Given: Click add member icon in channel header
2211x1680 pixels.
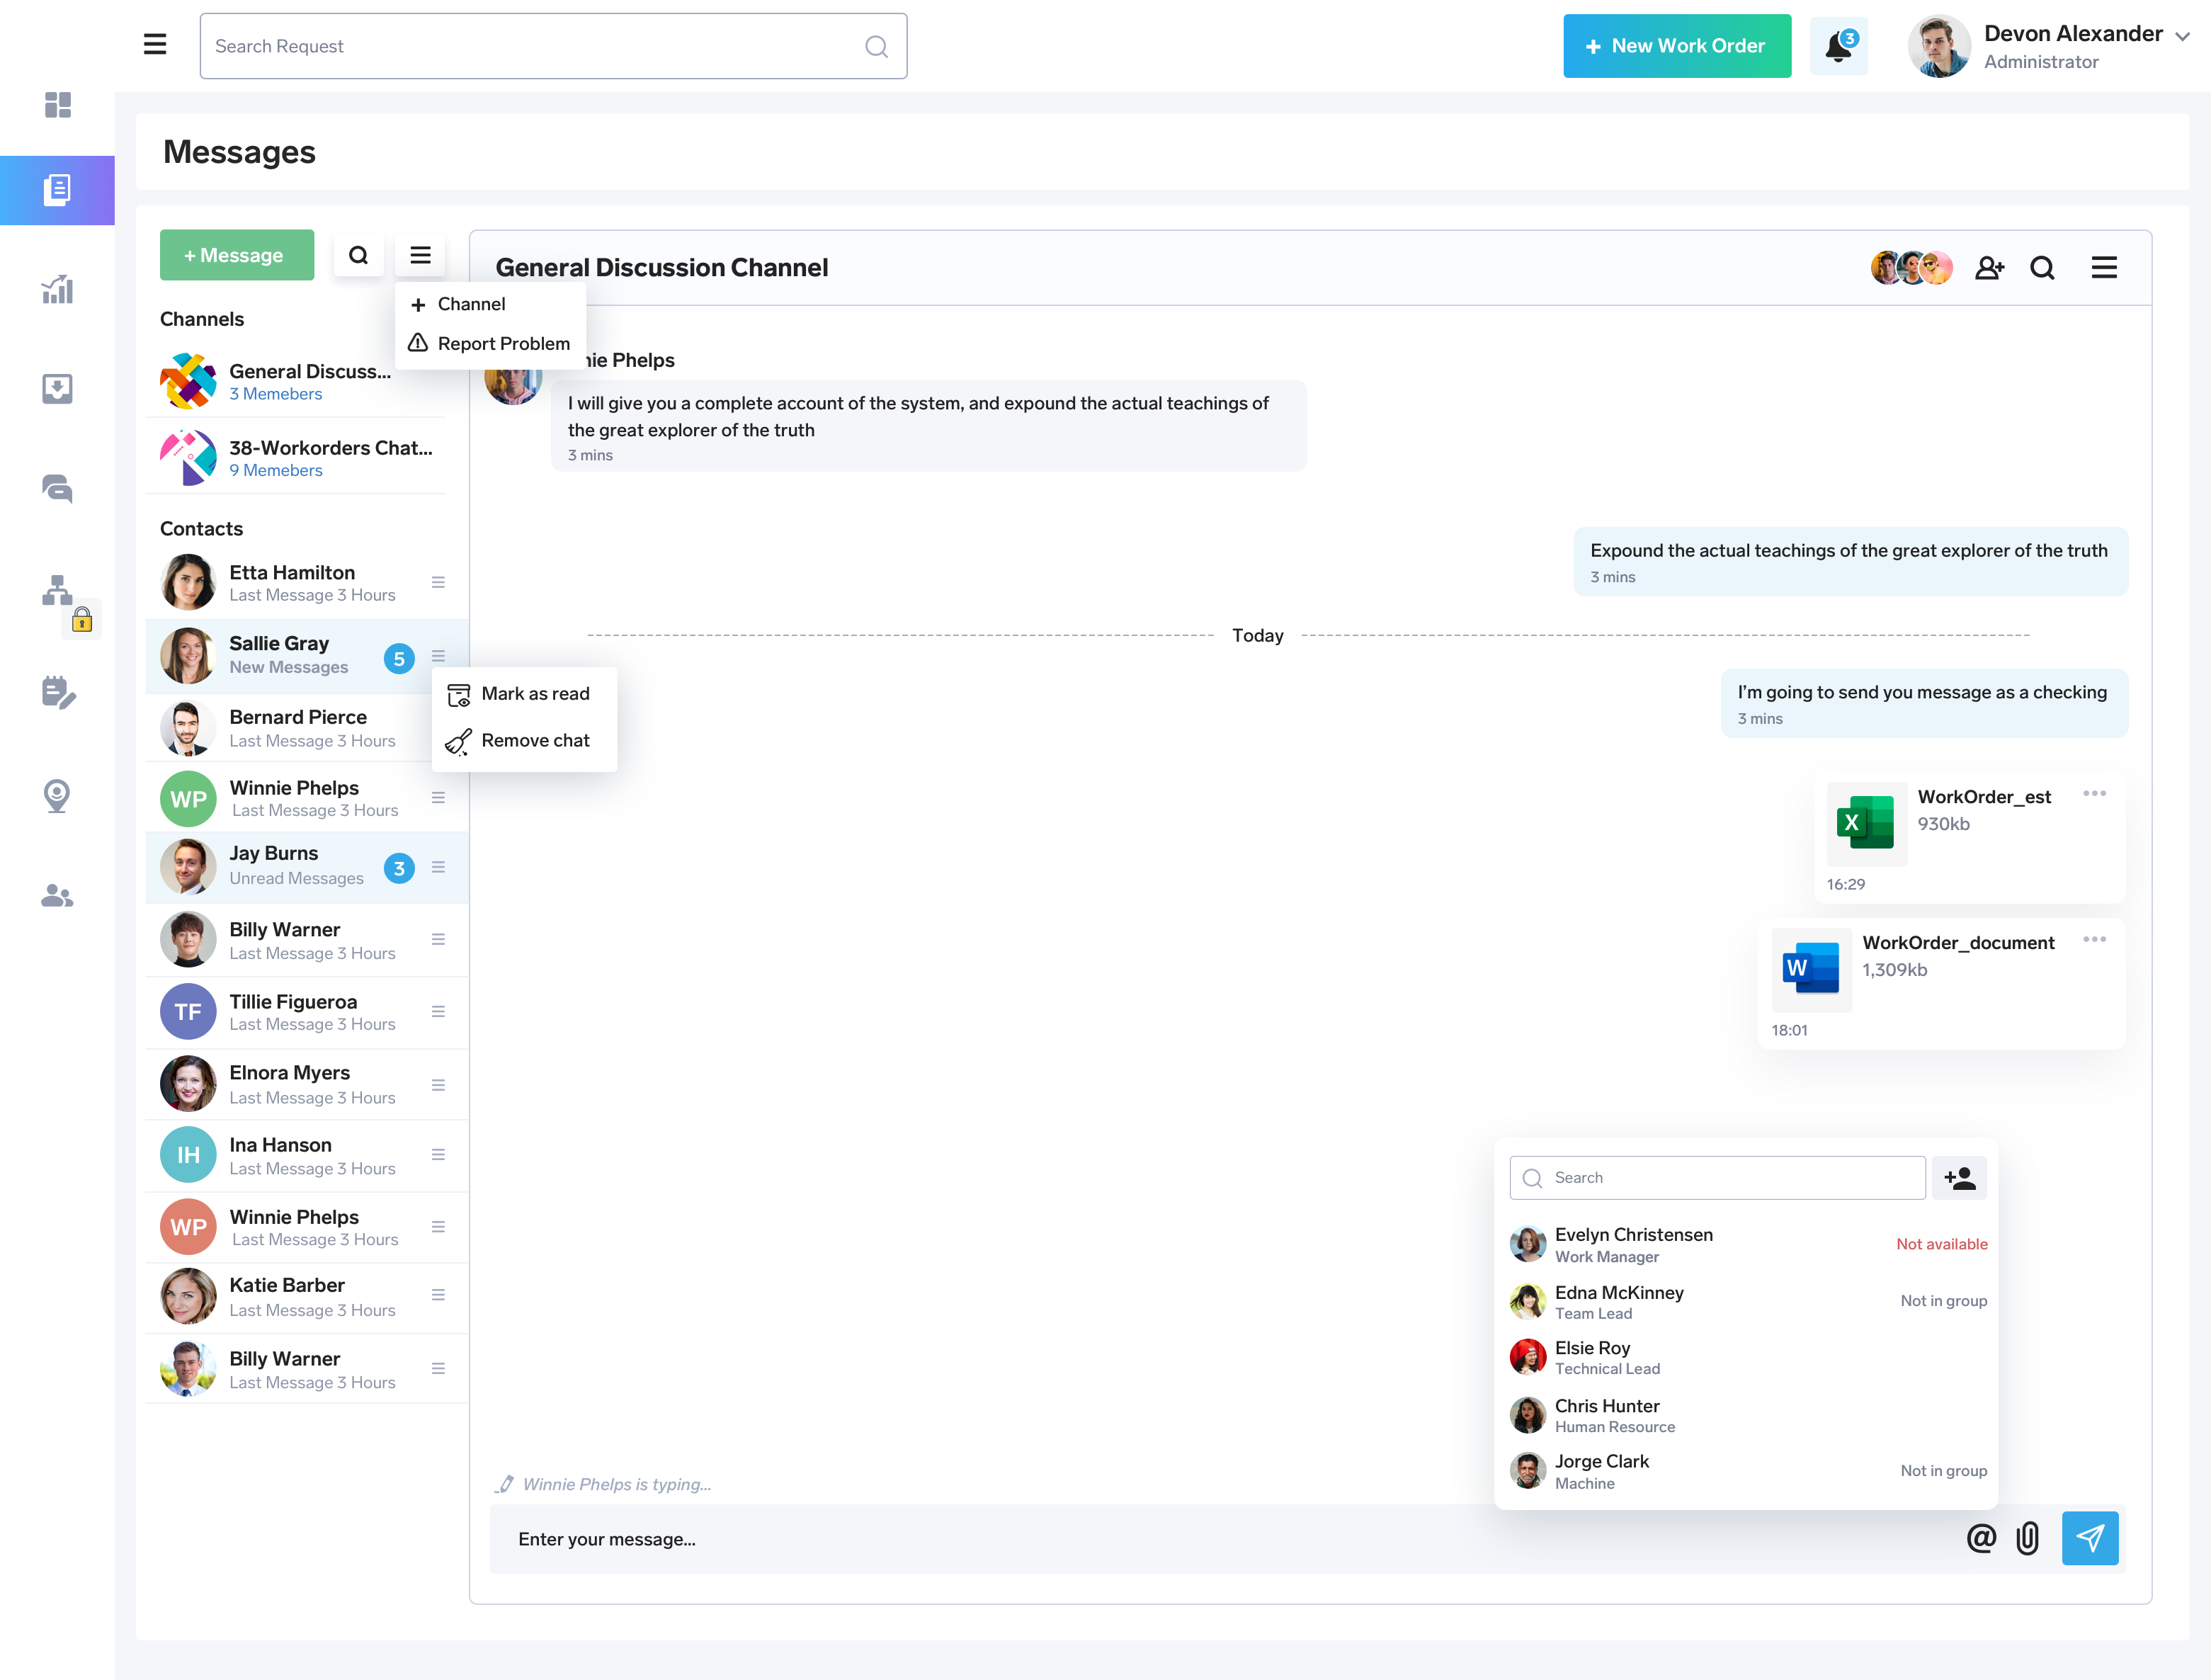Looking at the screenshot, I should (x=1989, y=267).
